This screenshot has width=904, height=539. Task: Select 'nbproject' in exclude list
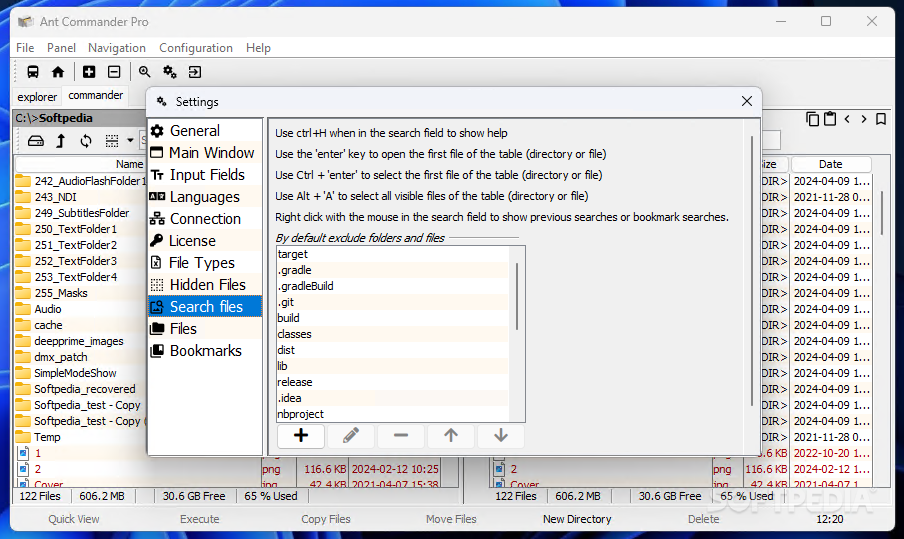pos(393,414)
